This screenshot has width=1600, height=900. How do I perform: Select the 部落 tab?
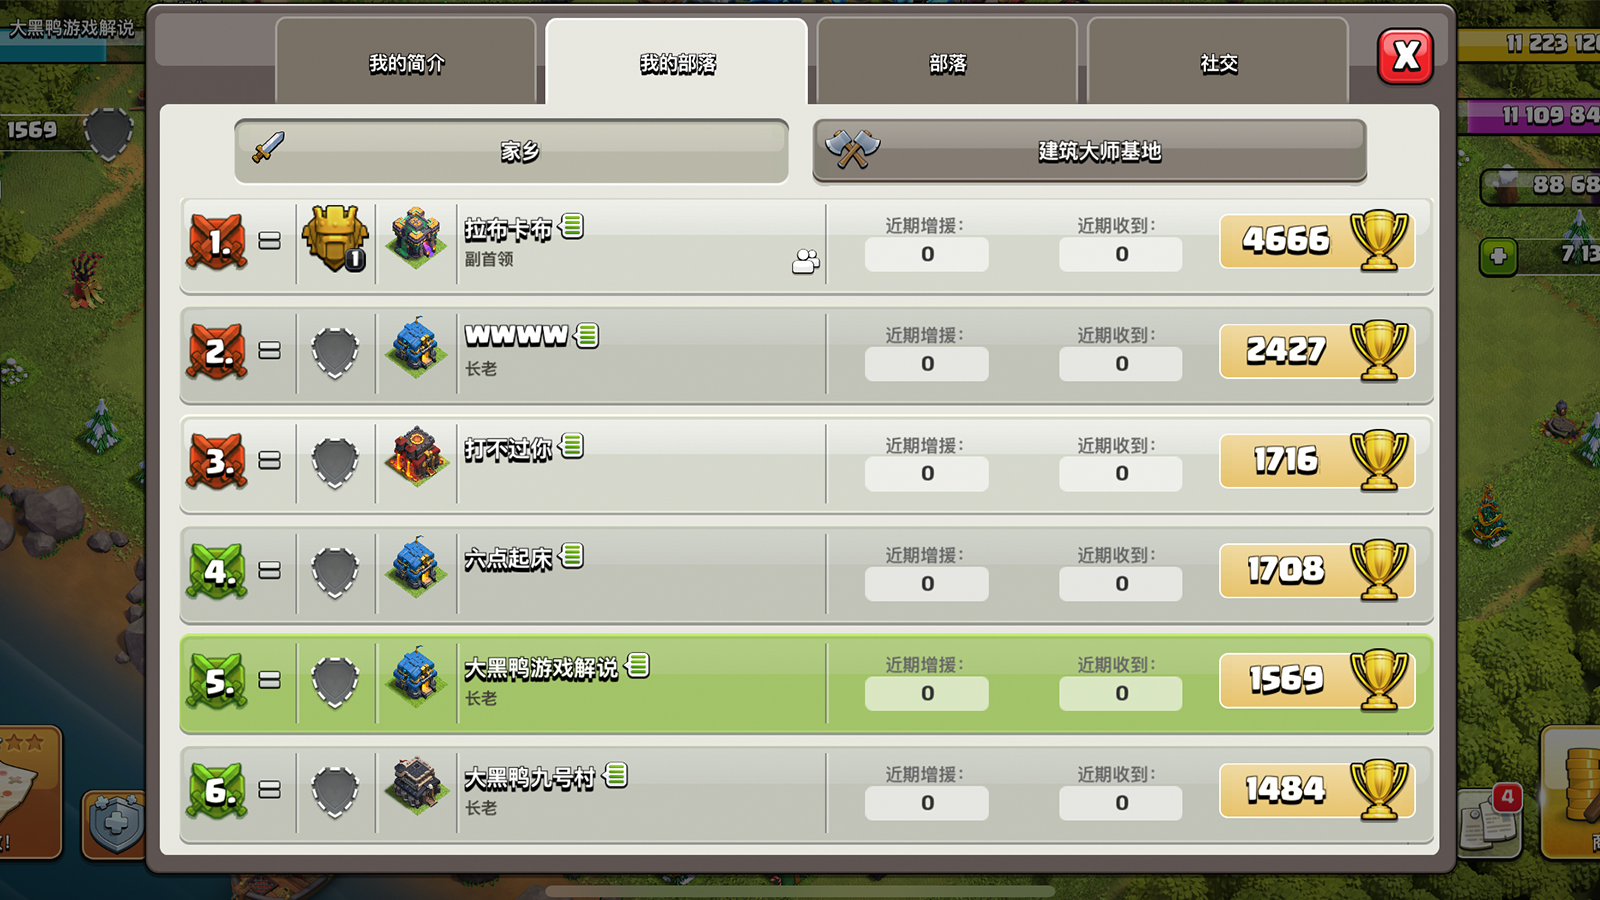947,62
